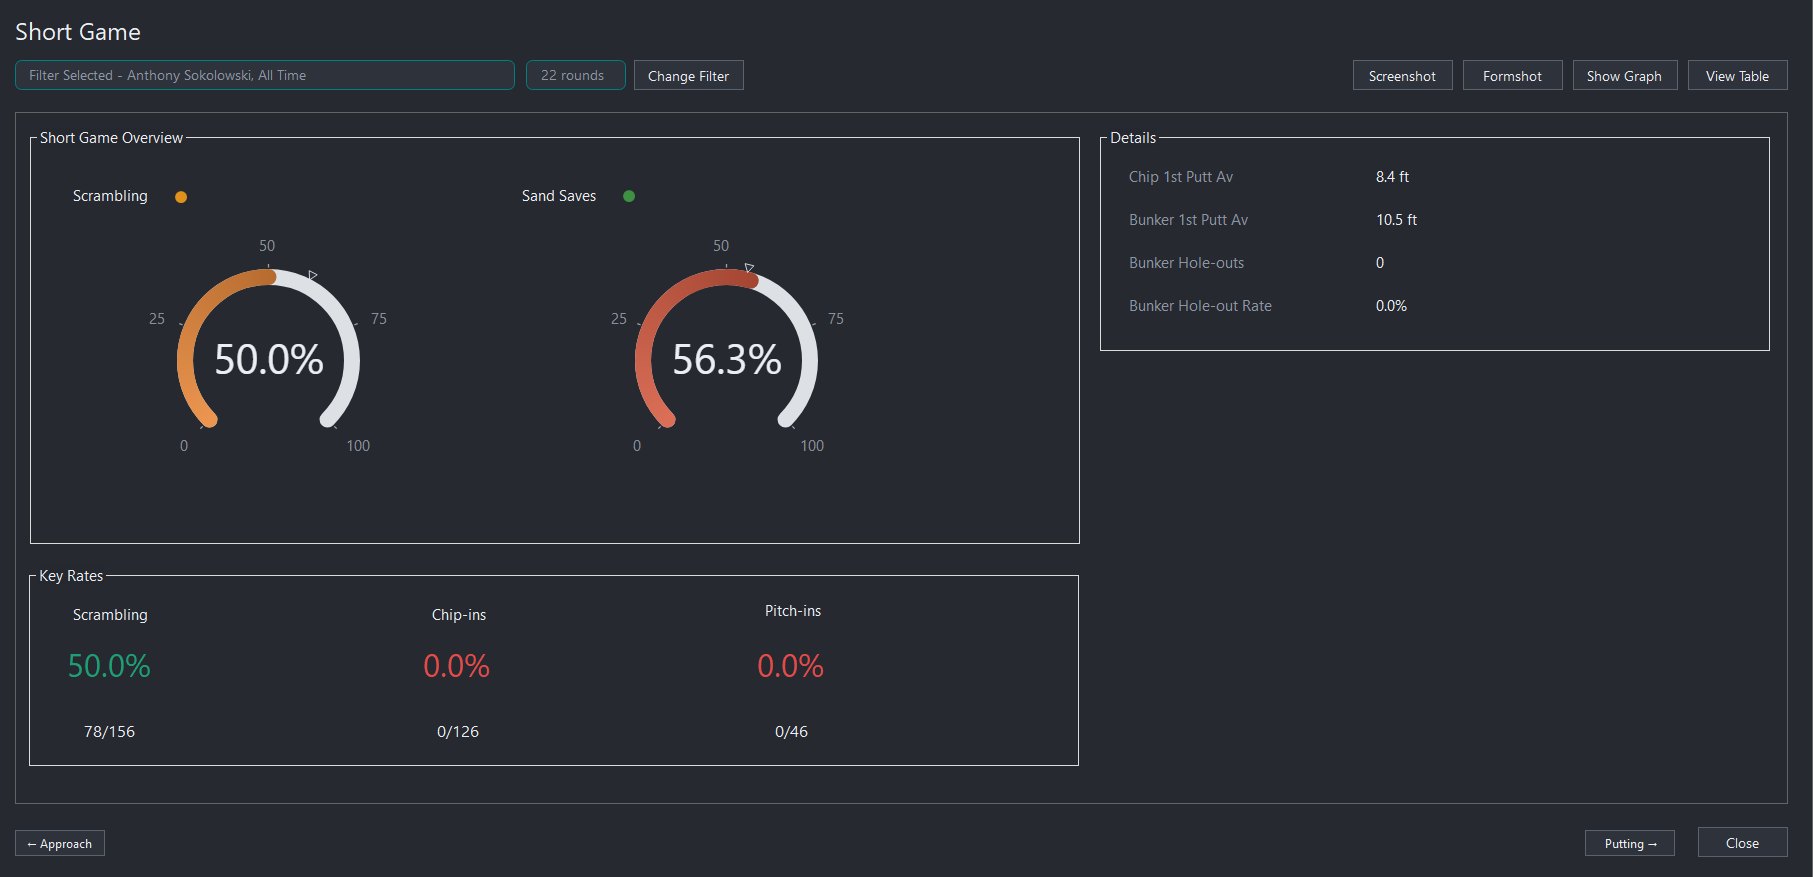The image size is (1813, 877).
Task: Click the Scrambling gauge target triangle marker
Action: click(313, 275)
